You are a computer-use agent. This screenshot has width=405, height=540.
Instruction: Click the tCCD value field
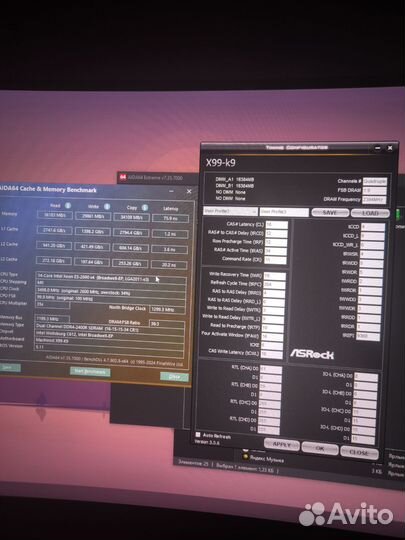point(373,227)
